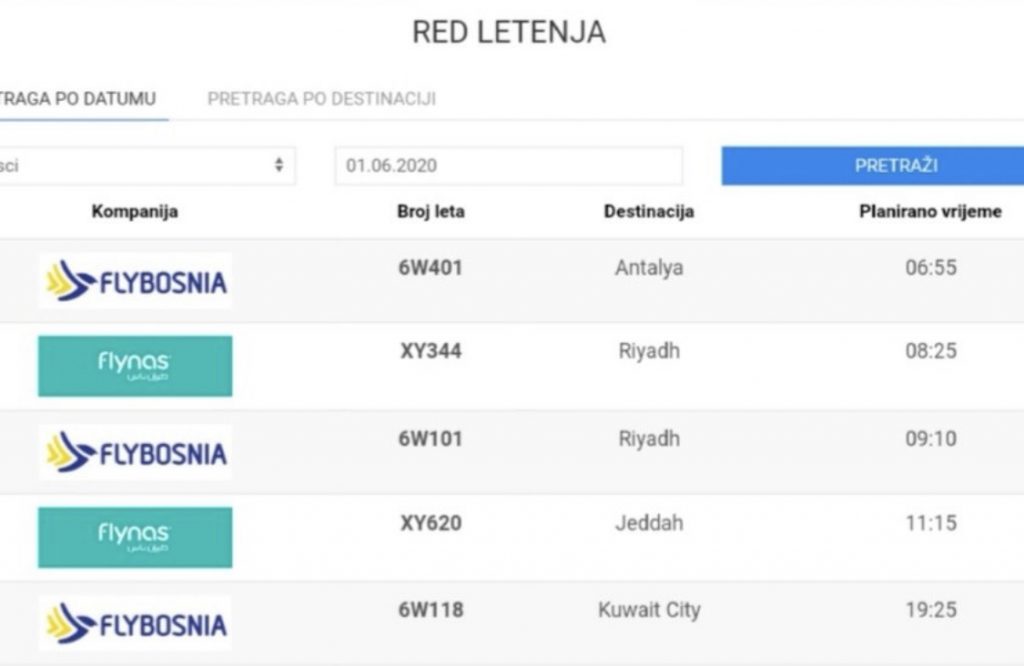1024x666 pixels.
Task: Select flight number 6W401
Action: click(430, 268)
